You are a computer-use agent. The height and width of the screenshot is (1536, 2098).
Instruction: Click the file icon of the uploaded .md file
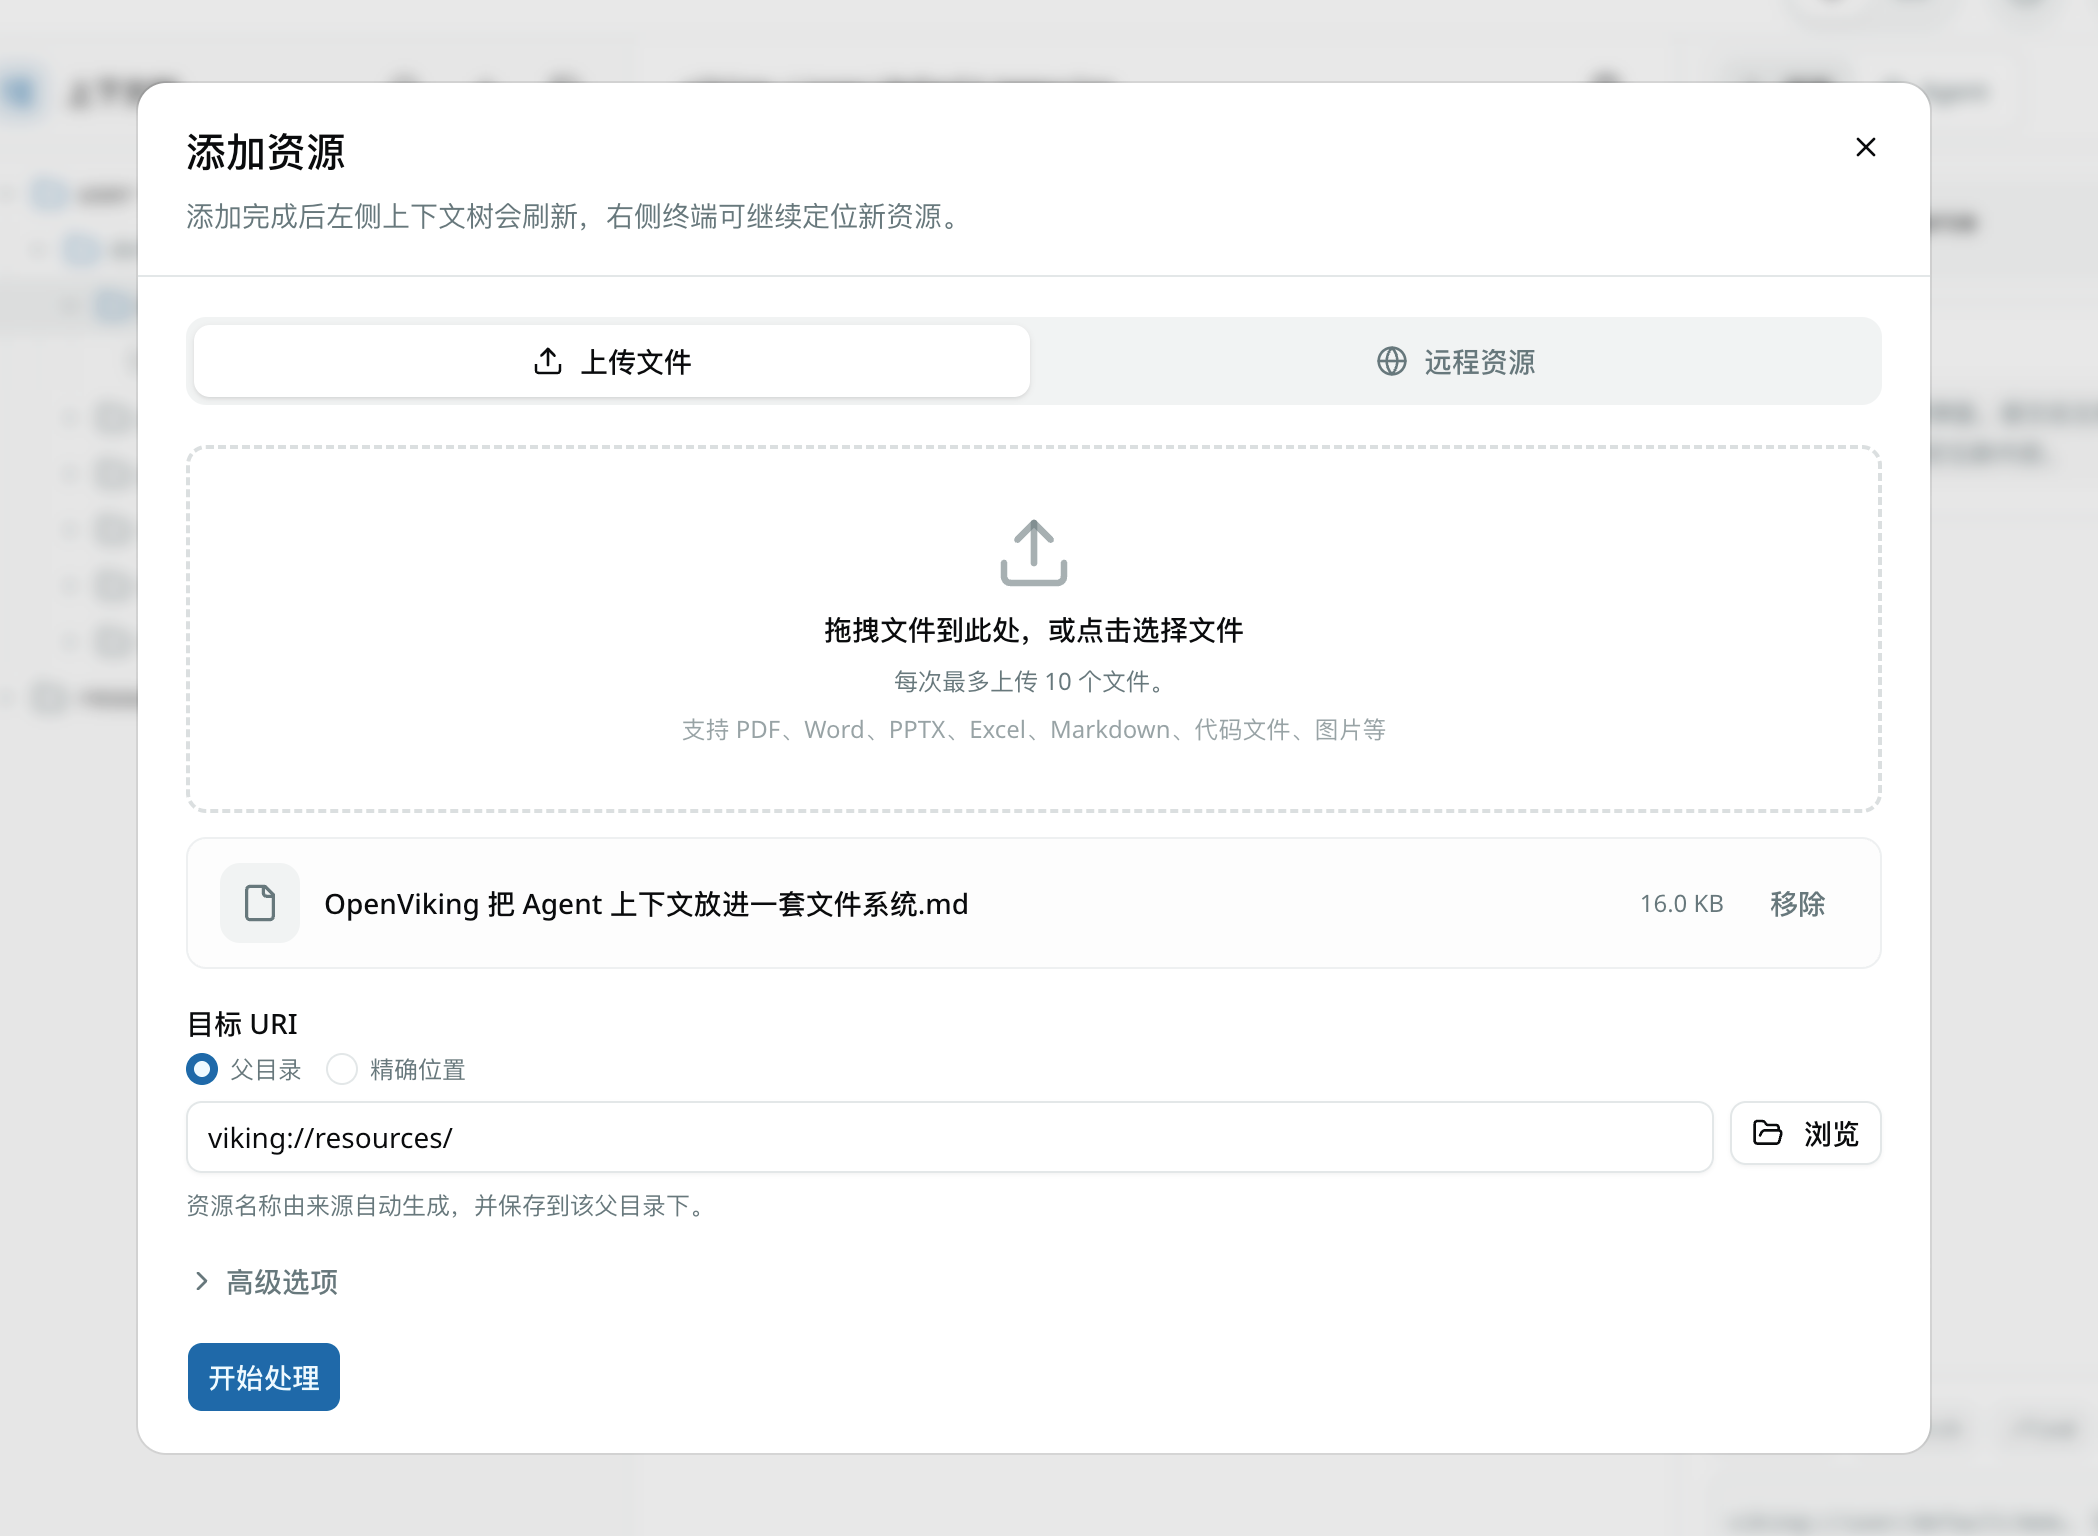pyautogui.click(x=260, y=903)
